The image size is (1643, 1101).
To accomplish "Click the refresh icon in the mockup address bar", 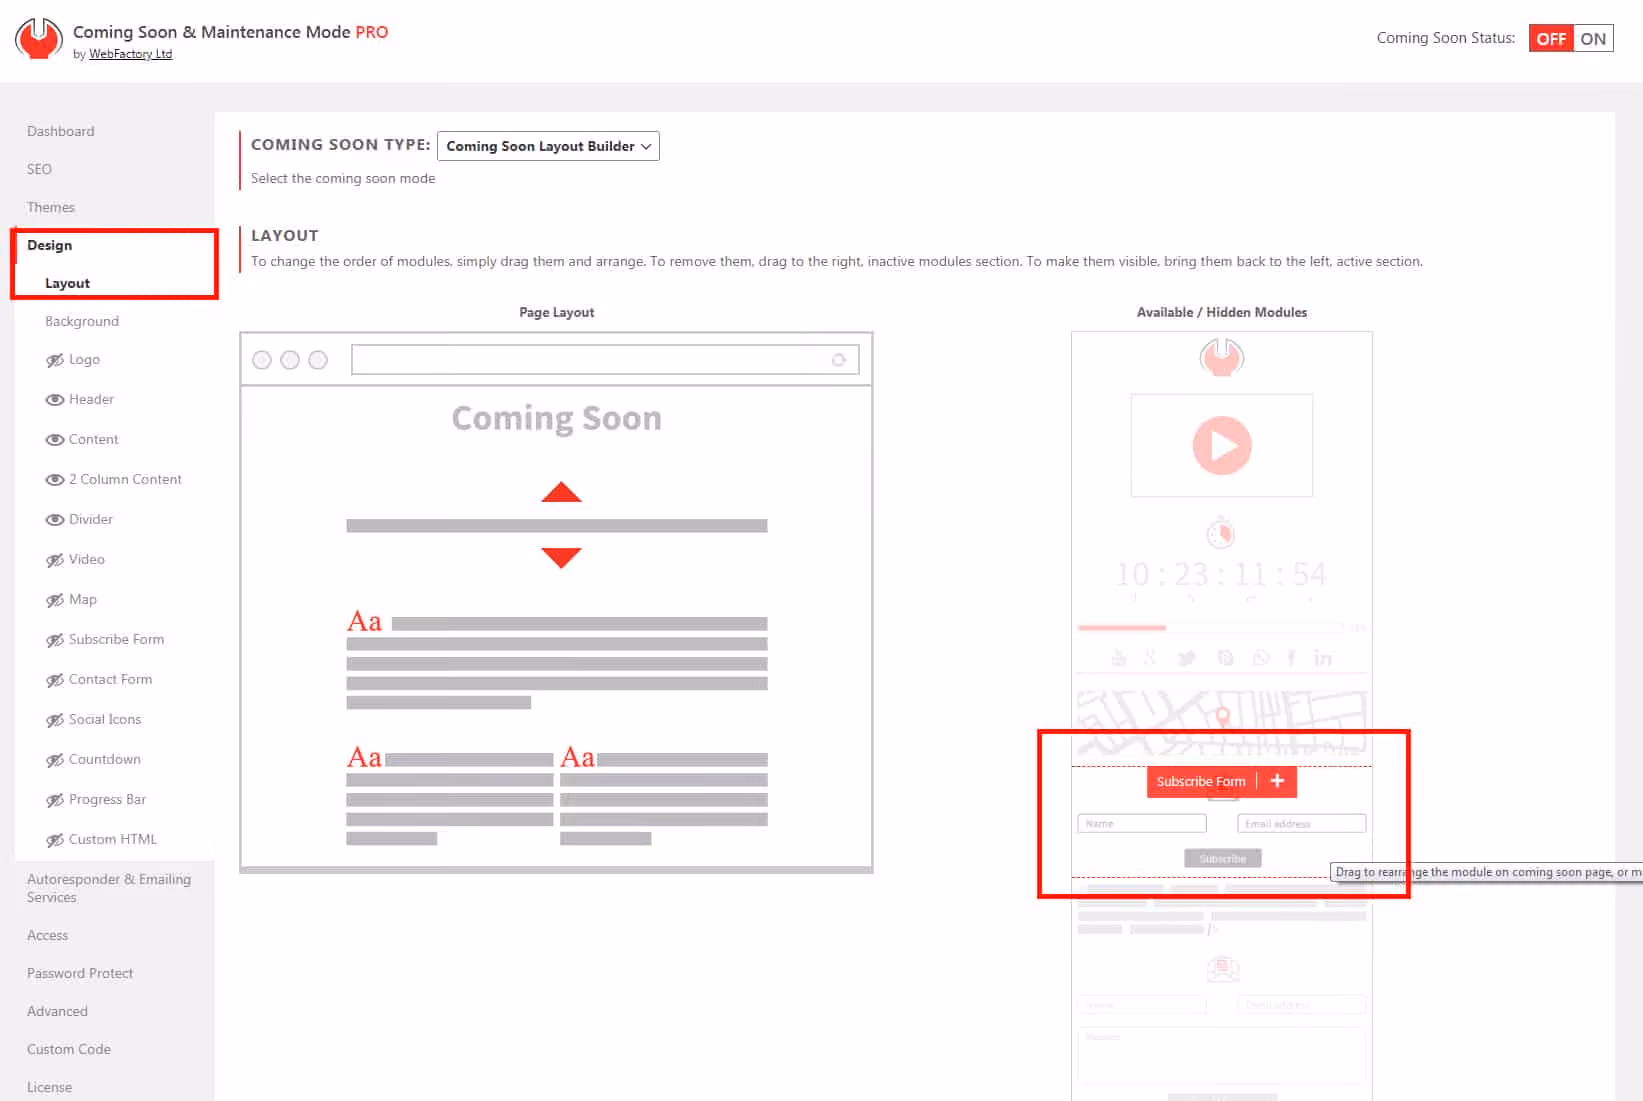I will coord(838,360).
